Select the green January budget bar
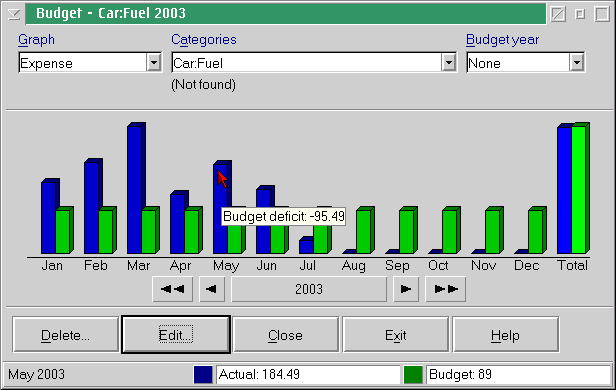Image resolution: width=616 pixels, height=390 pixels. point(63,231)
